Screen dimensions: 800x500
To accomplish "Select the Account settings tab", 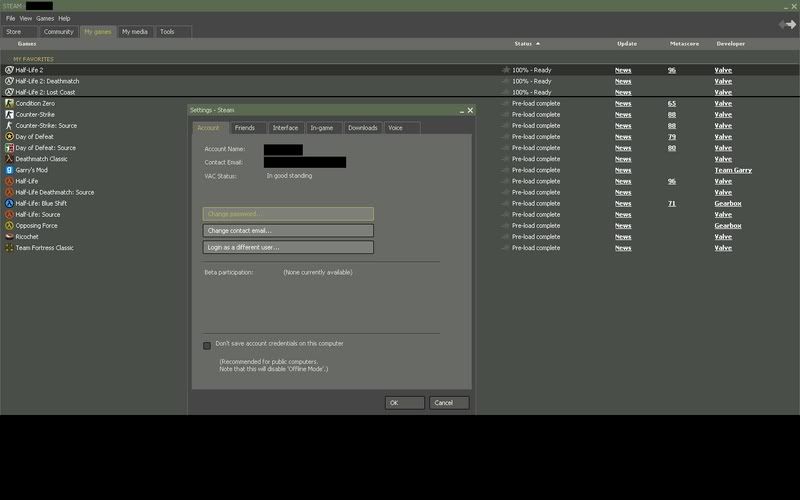I will tap(210, 128).
